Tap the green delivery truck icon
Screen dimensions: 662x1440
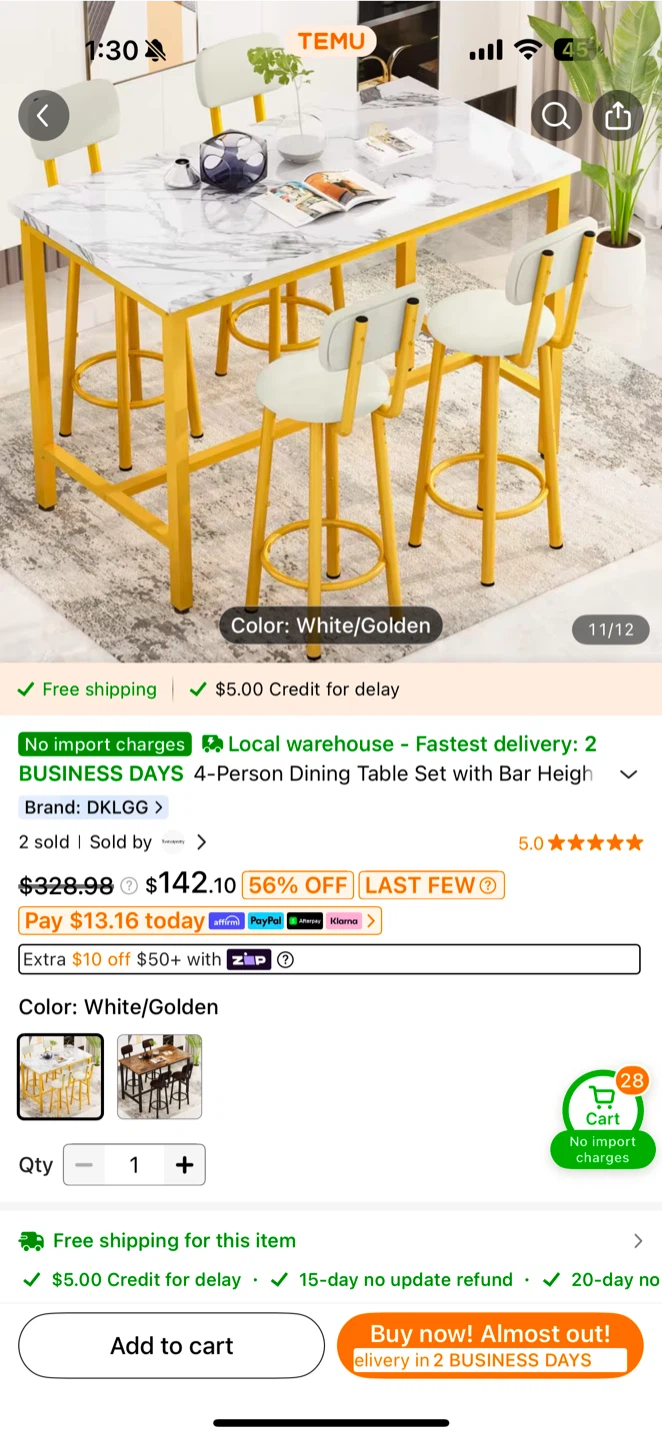30,1241
